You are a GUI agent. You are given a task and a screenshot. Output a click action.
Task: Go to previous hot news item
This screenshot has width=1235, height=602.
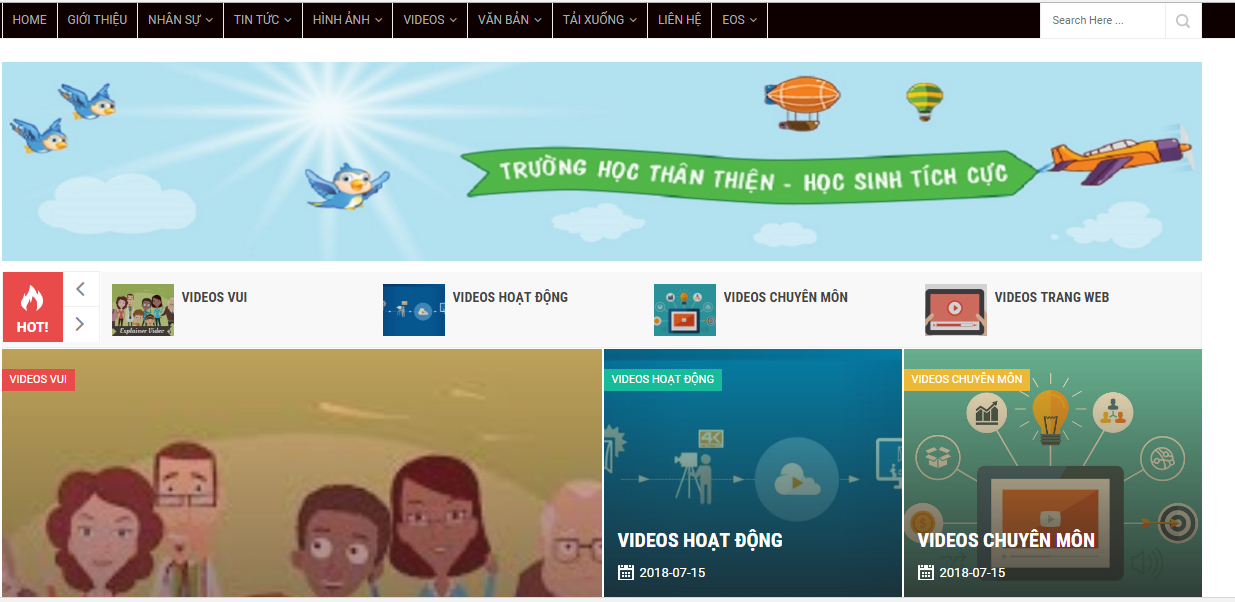[x=81, y=289]
